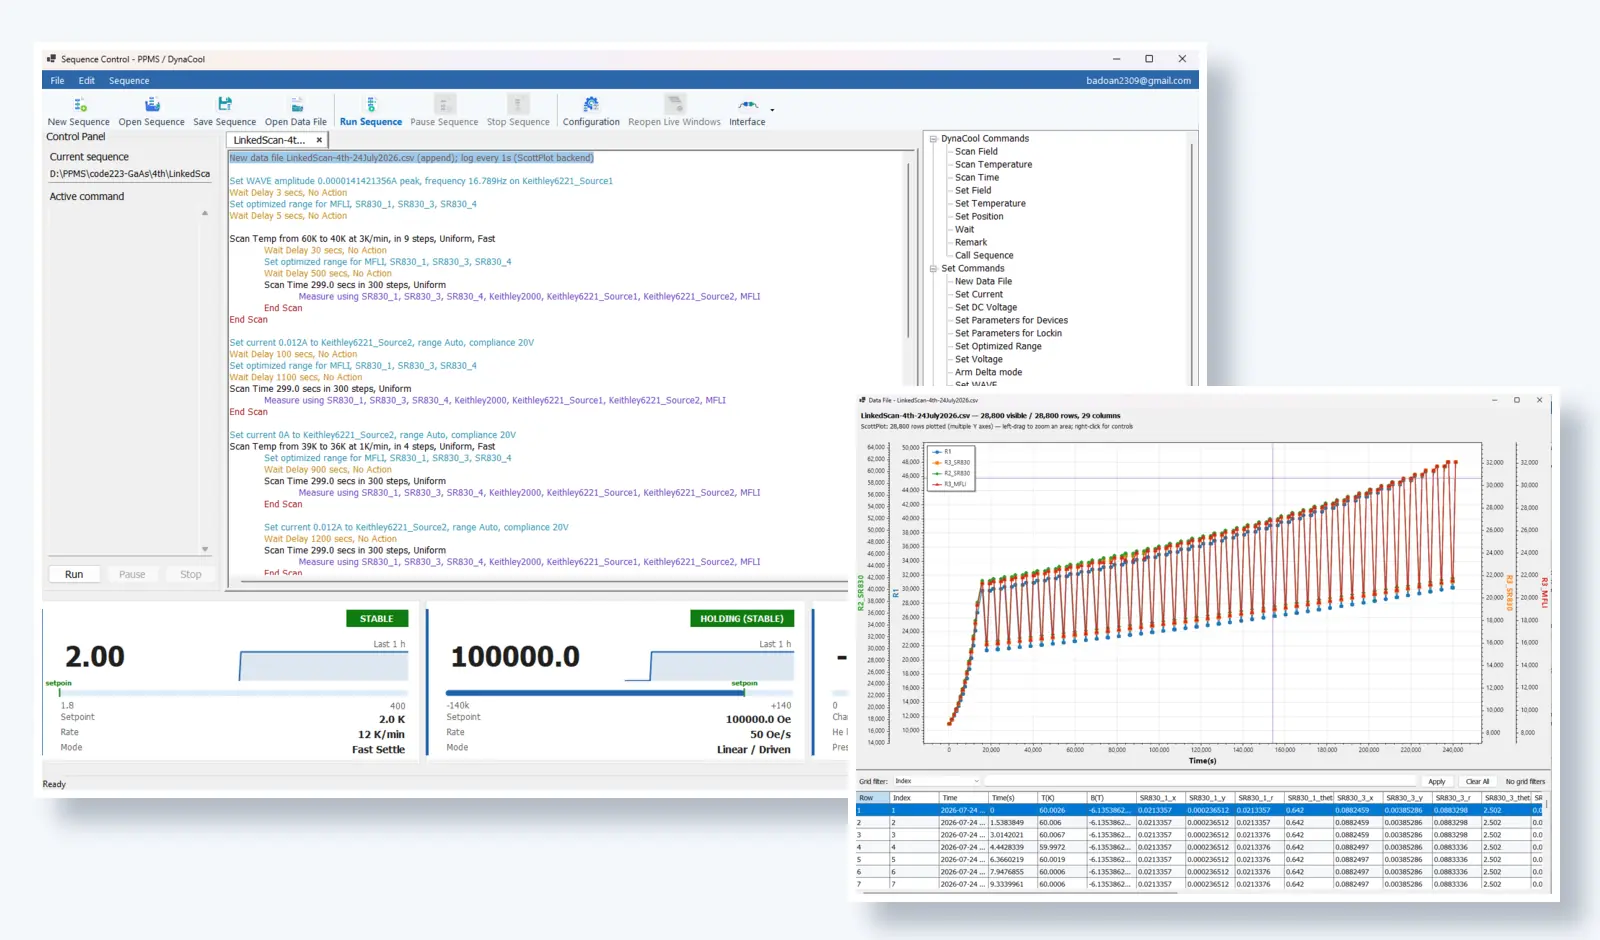Collapse the Set Commands tree node
Image resolution: width=1600 pixels, height=940 pixels.
click(933, 269)
